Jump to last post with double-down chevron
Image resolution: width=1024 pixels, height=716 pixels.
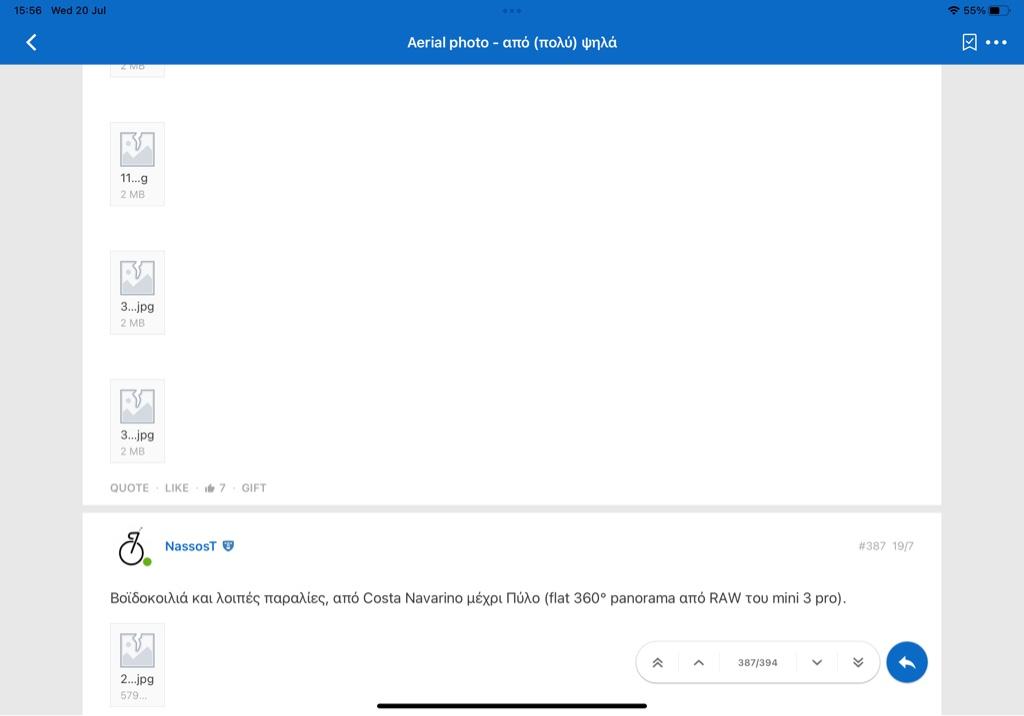(858, 662)
